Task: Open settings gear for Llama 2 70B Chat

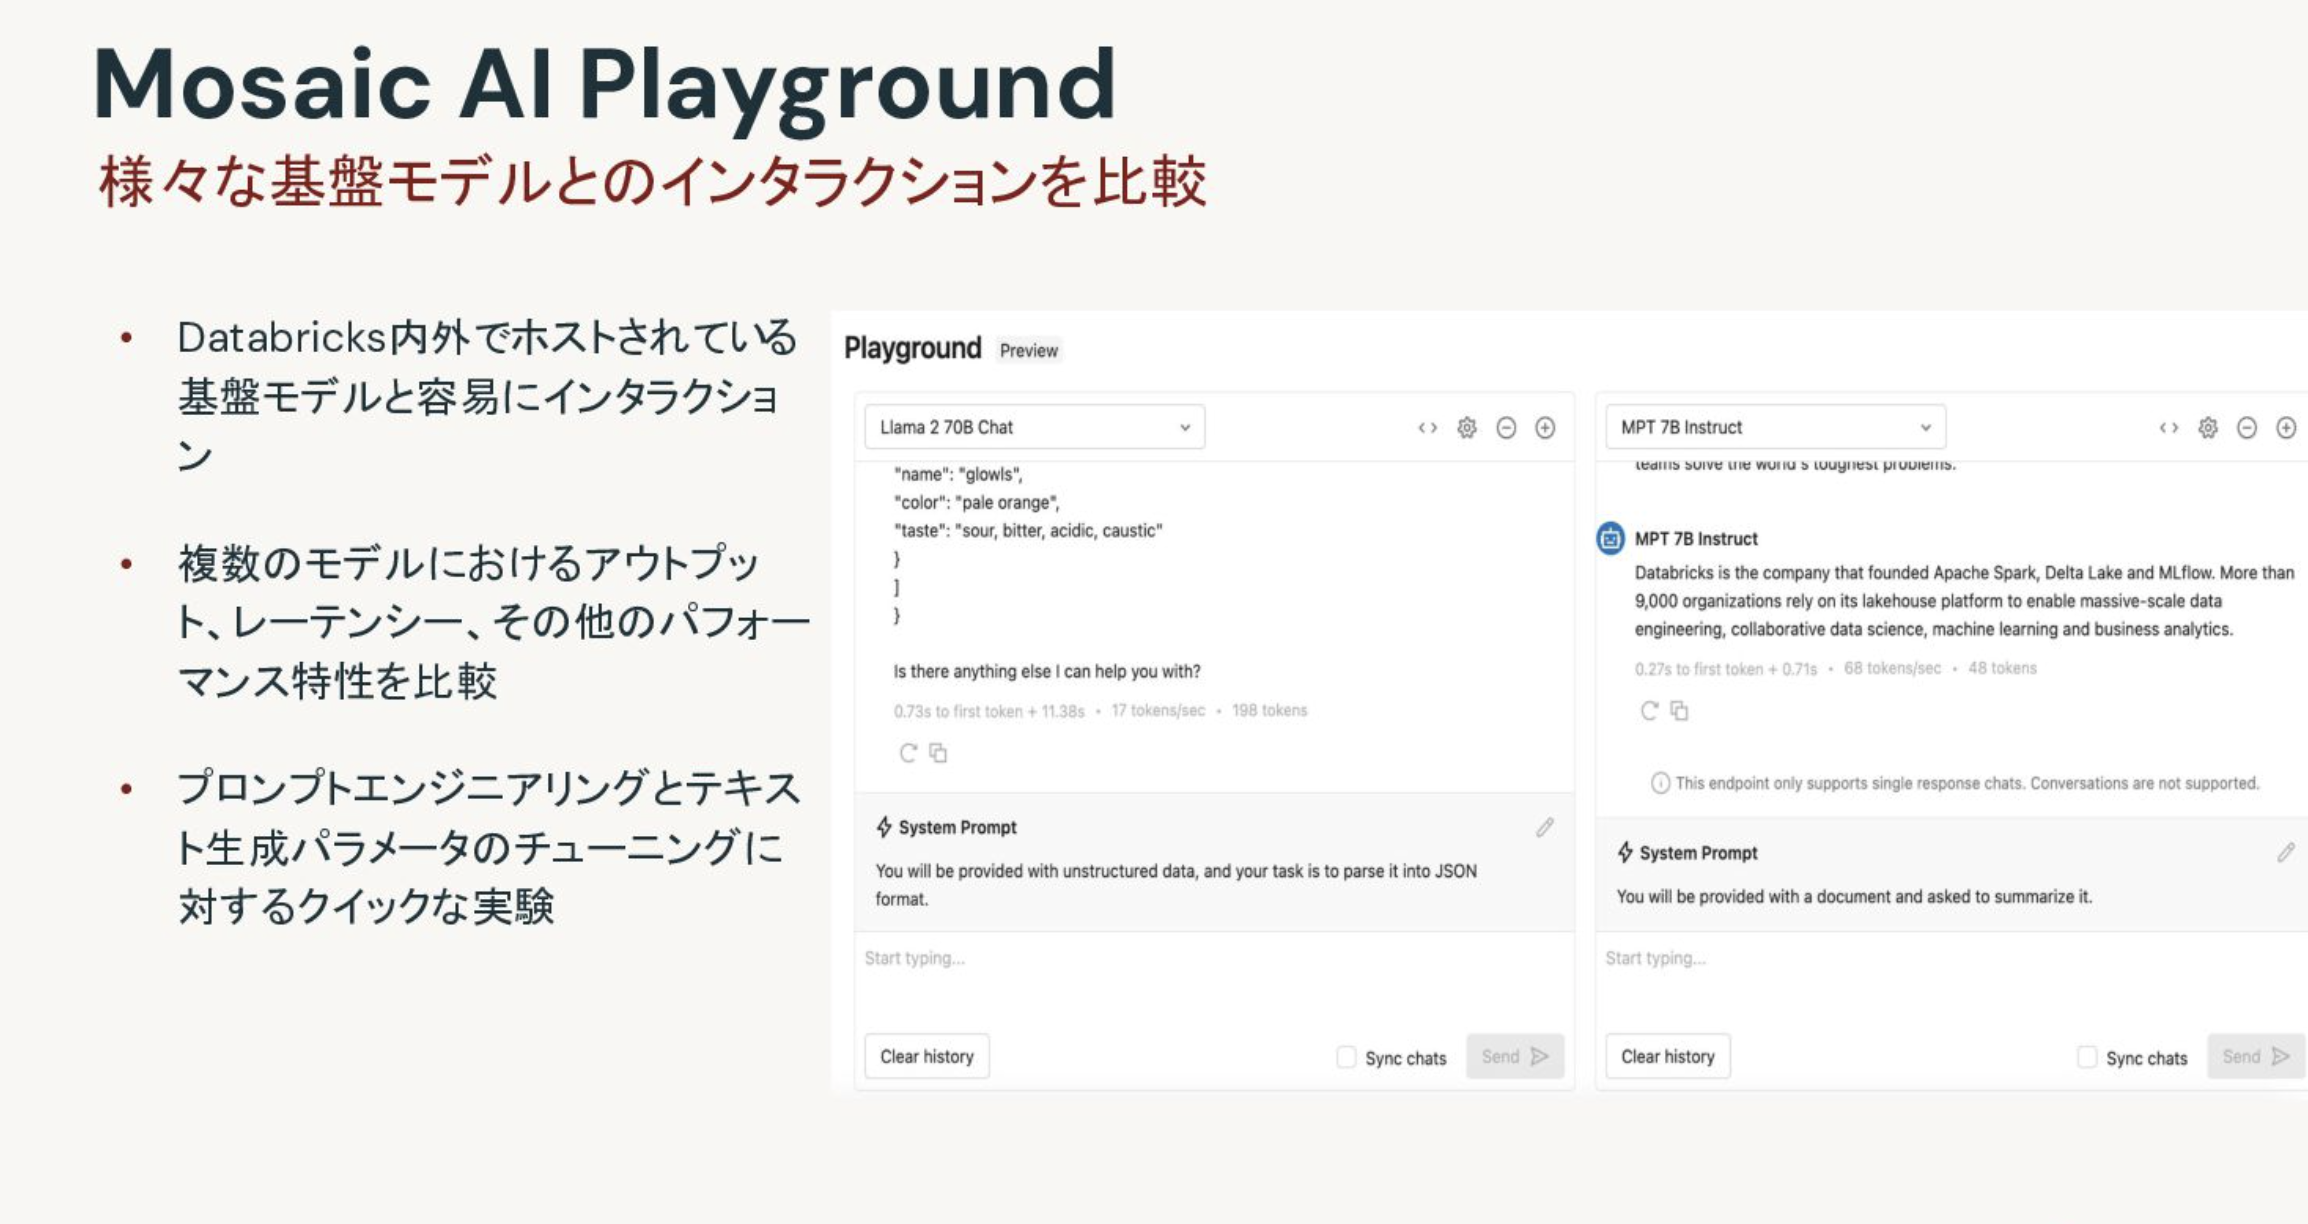Action: coord(1466,428)
